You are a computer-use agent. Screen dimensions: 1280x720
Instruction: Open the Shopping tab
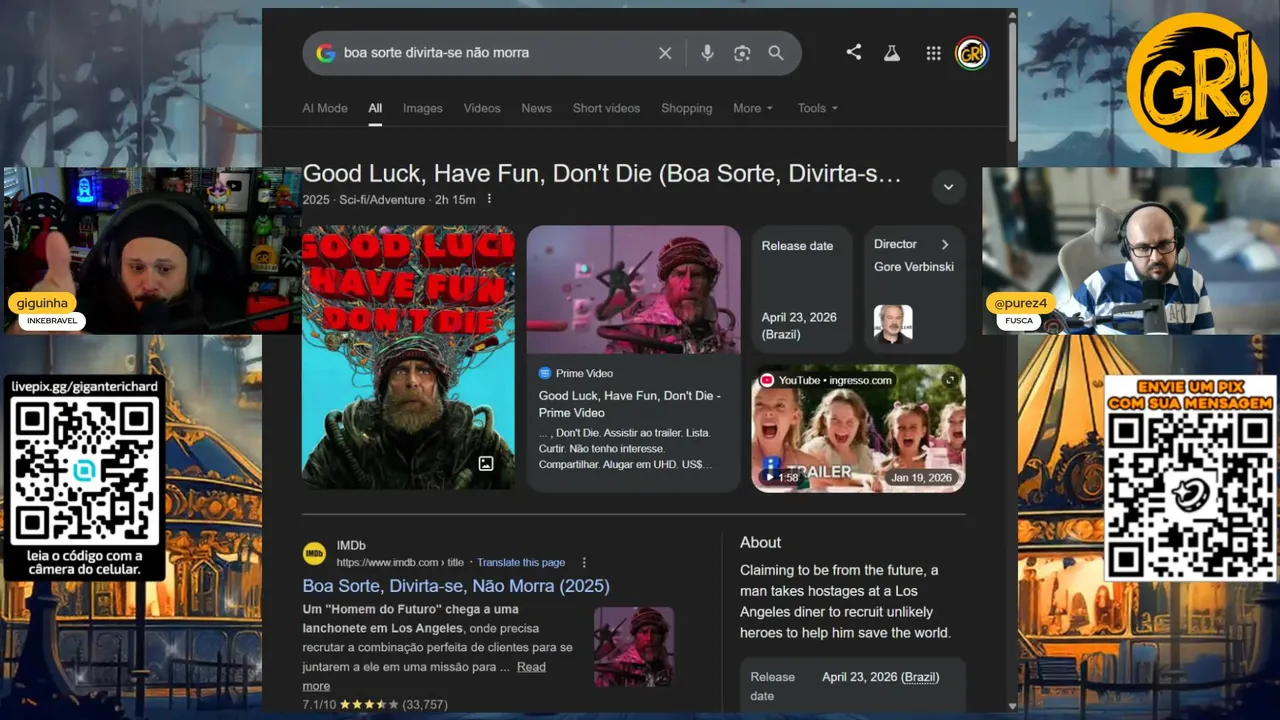tap(687, 108)
